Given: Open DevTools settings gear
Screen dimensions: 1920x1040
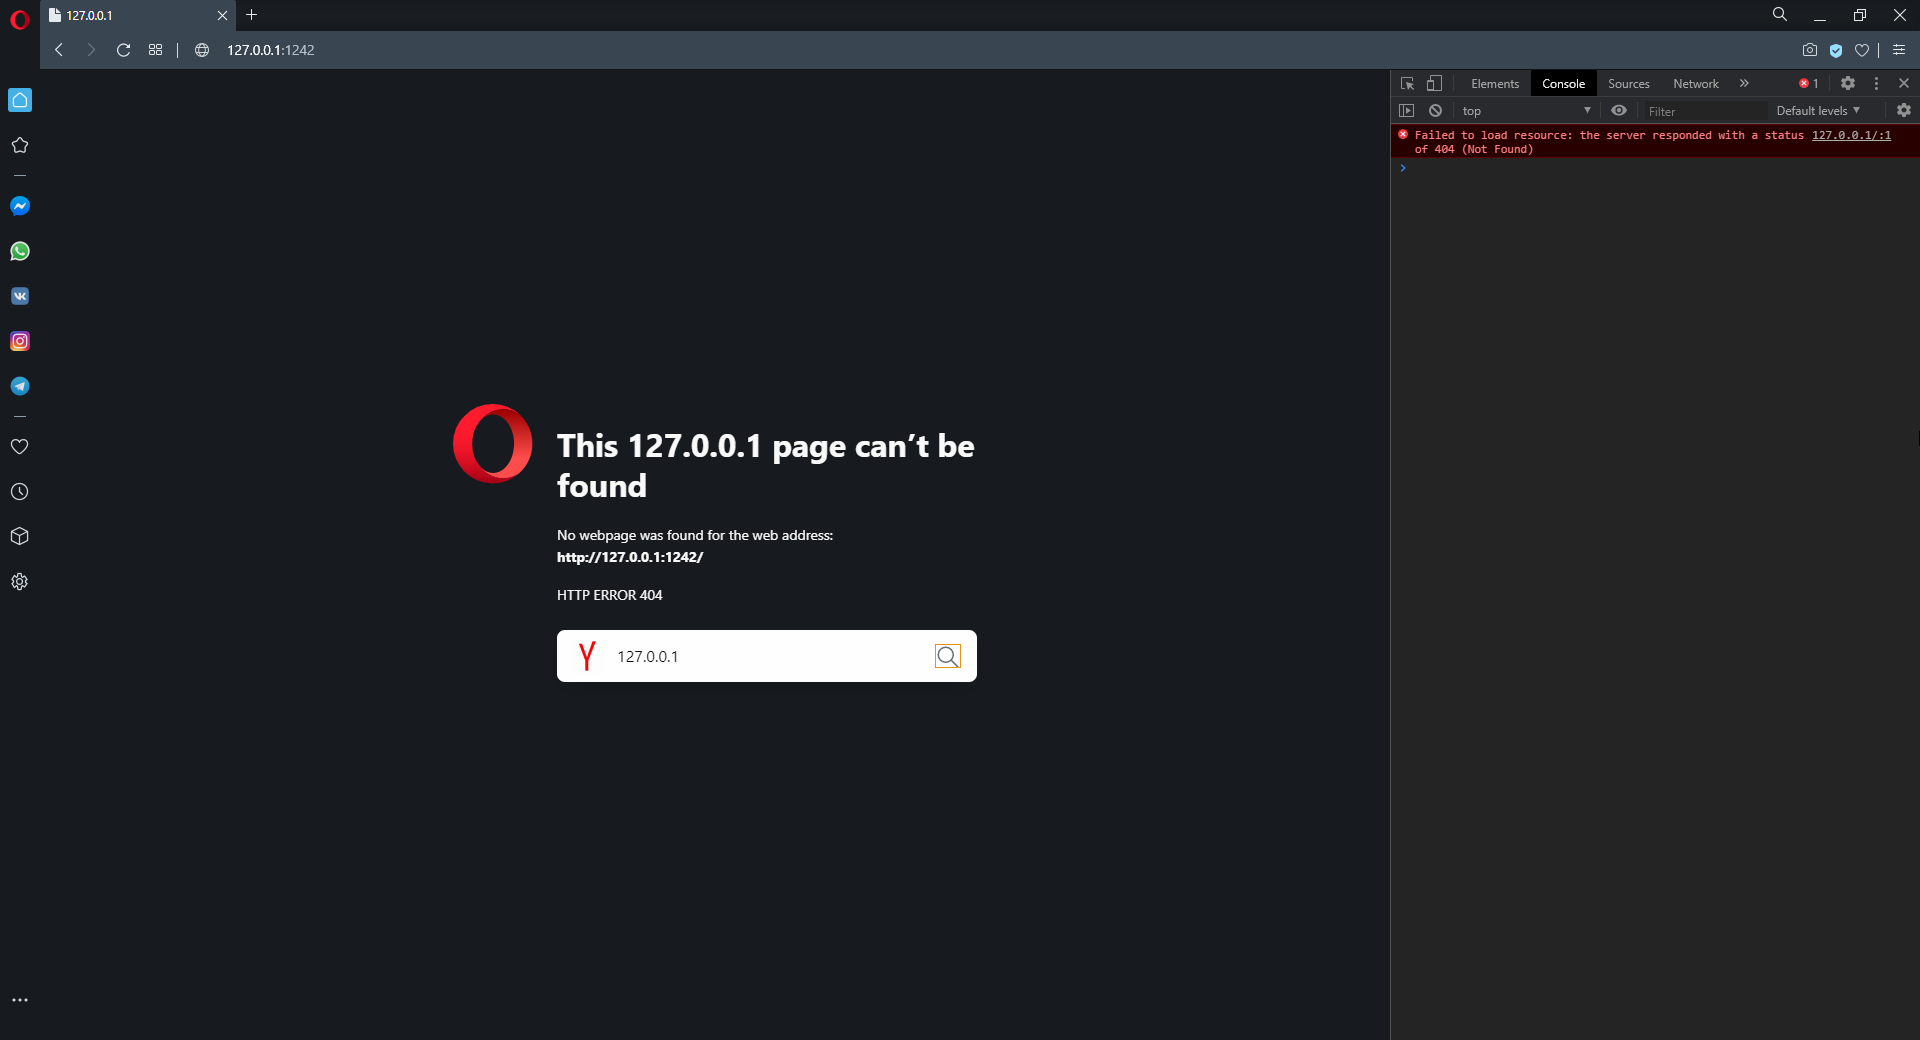Looking at the screenshot, I should click(1848, 83).
